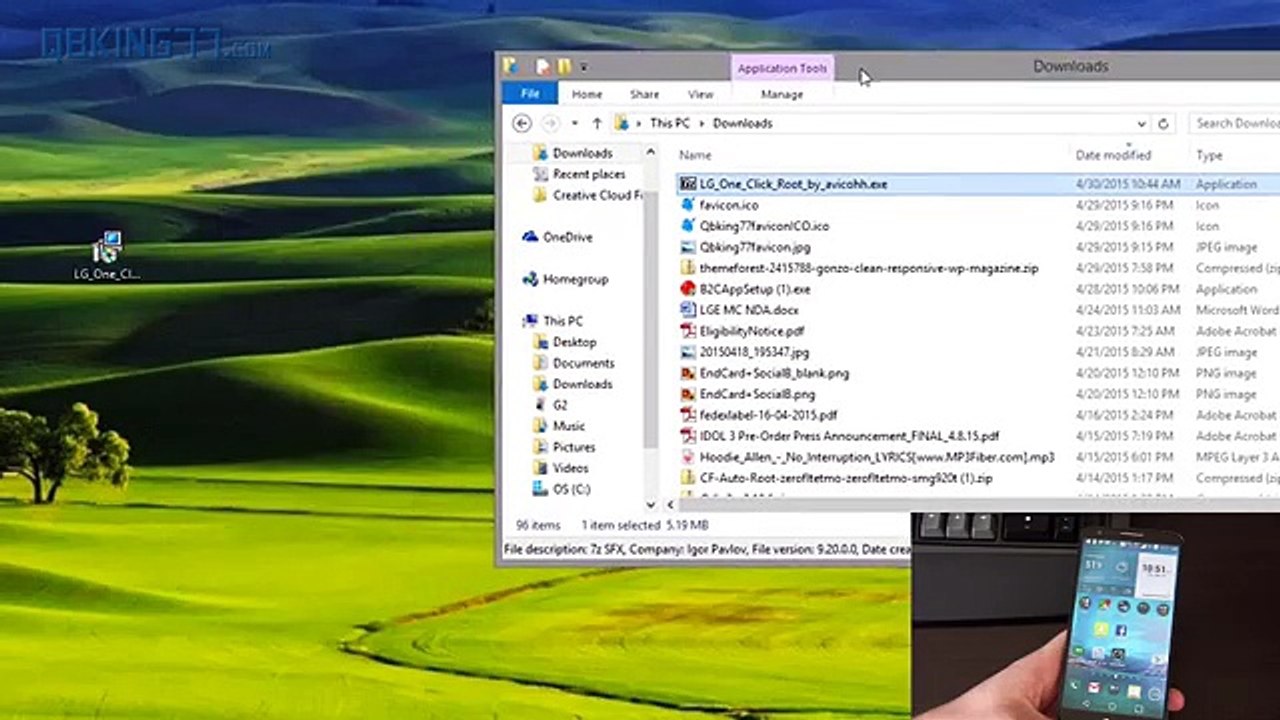Go back using the Back arrow
The image size is (1280, 720).
click(521, 123)
